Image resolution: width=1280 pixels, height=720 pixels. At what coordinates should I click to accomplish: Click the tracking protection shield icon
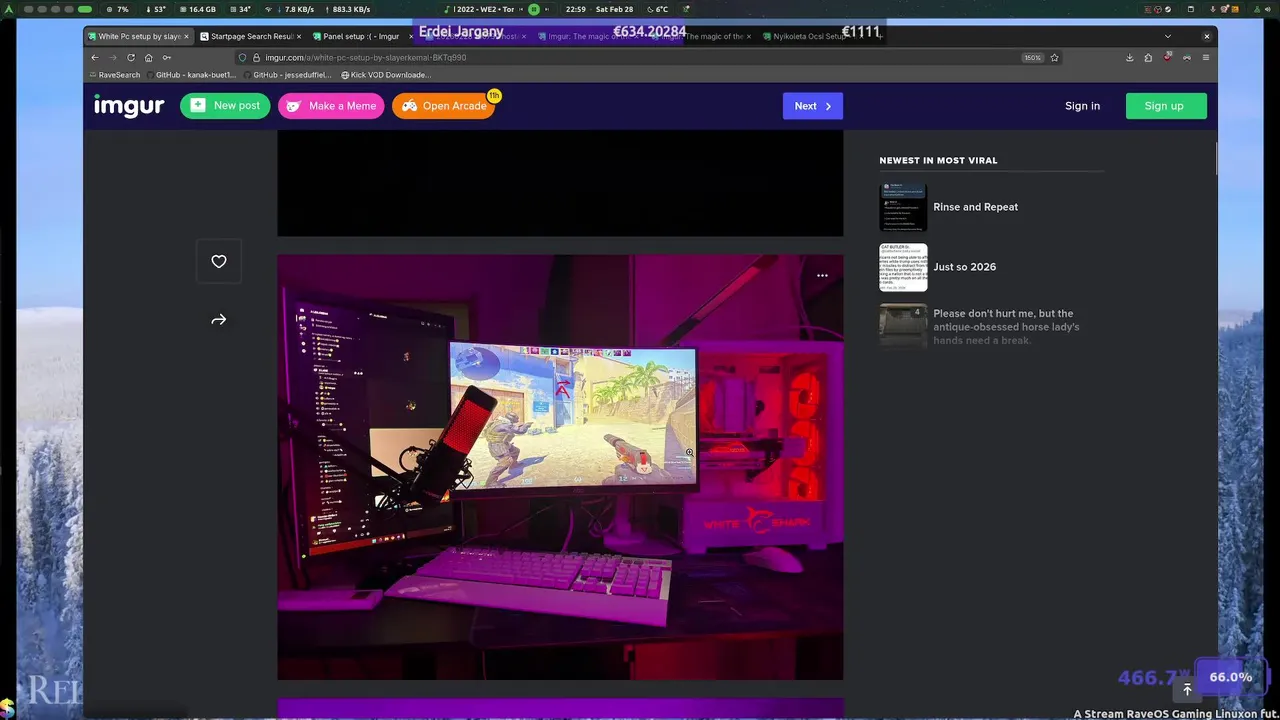(243, 58)
